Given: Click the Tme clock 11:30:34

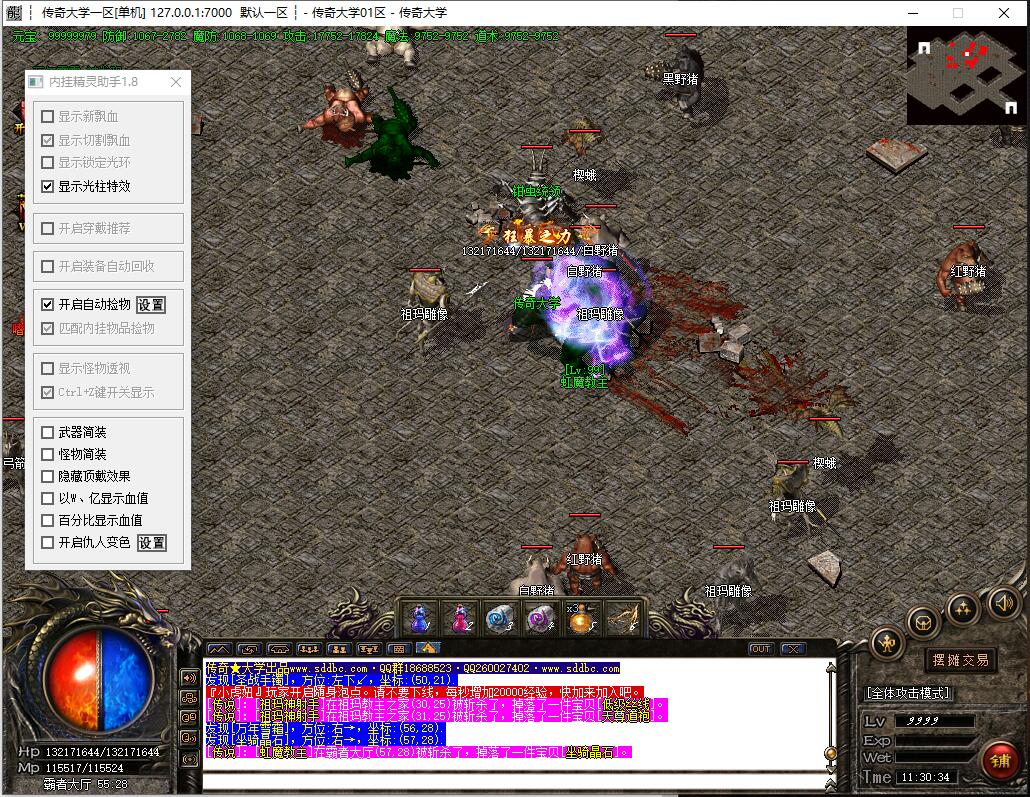Looking at the screenshot, I should click(926, 777).
